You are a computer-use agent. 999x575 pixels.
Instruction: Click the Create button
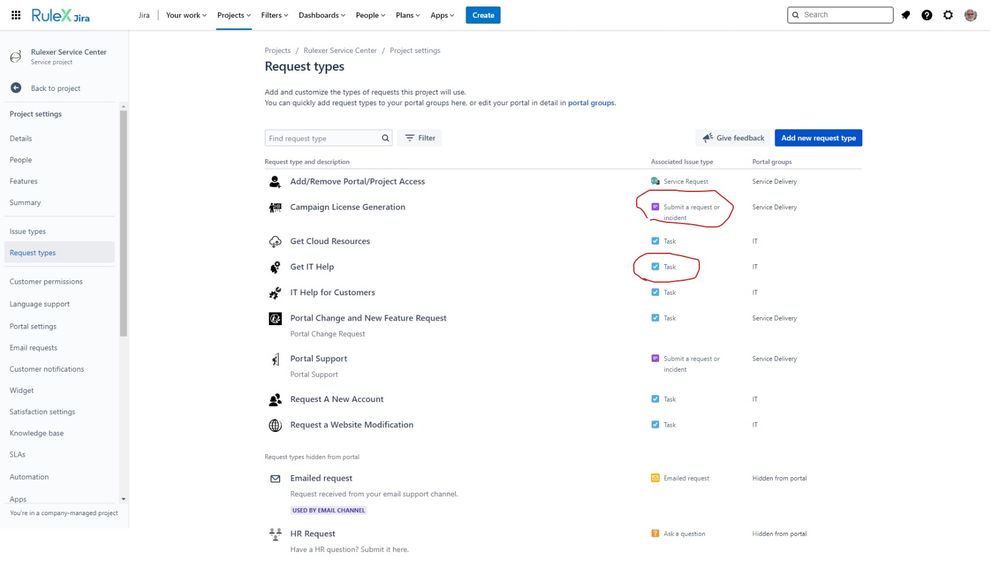click(x=483, y=15)
